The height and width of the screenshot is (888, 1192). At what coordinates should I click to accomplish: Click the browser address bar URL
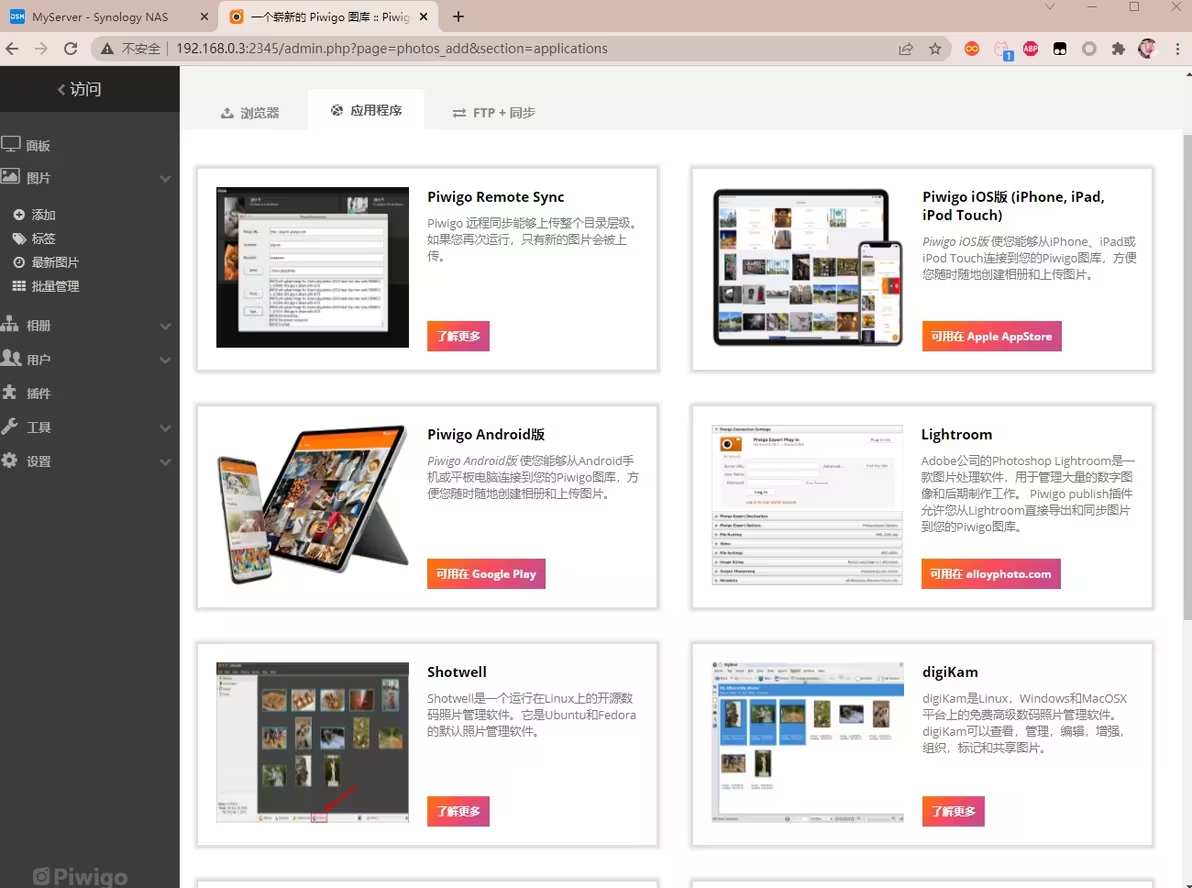coord(391,48)
